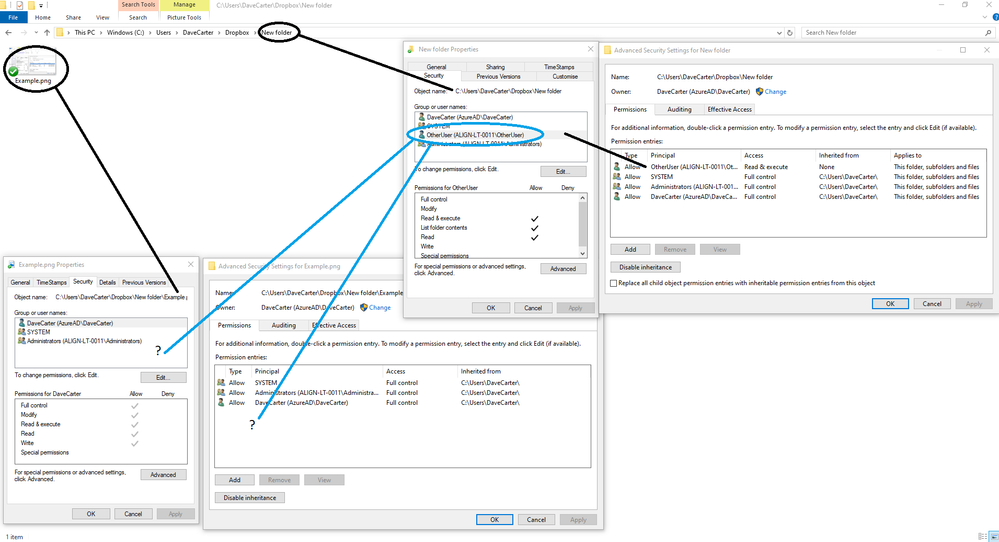Select the Example.png file thumbnail
The image size is (999, 542).
click(x=32, y=68)
